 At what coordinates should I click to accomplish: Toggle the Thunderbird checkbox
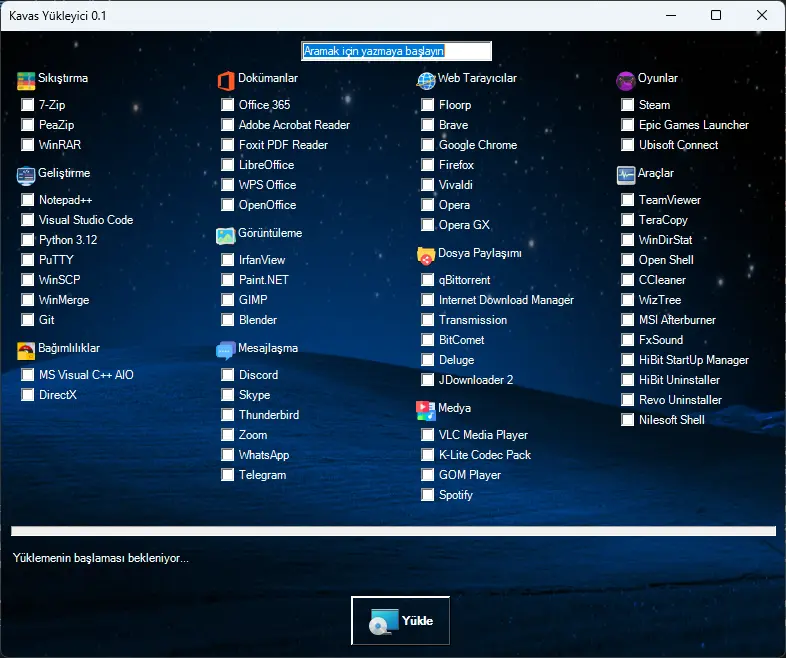(228, 415)
